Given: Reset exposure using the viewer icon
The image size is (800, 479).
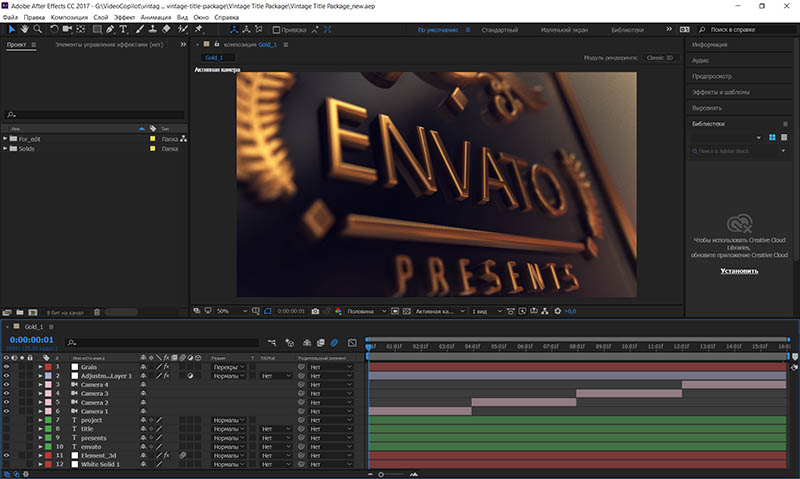Looking at the screenshot, I should click(558, 311).
